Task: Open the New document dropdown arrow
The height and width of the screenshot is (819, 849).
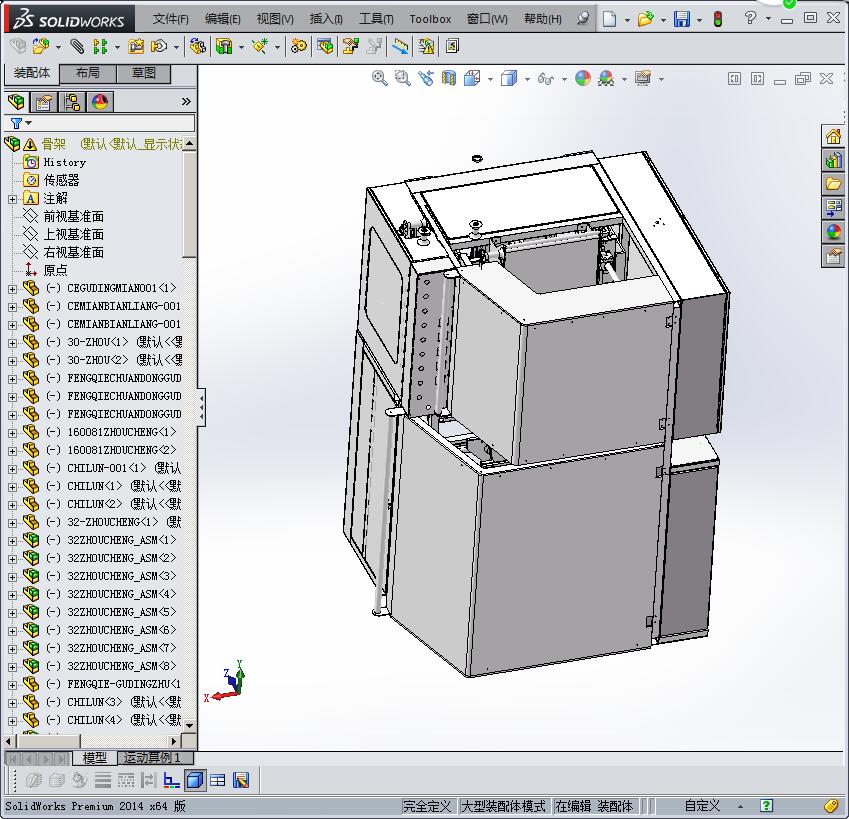Action: point(627,20)
